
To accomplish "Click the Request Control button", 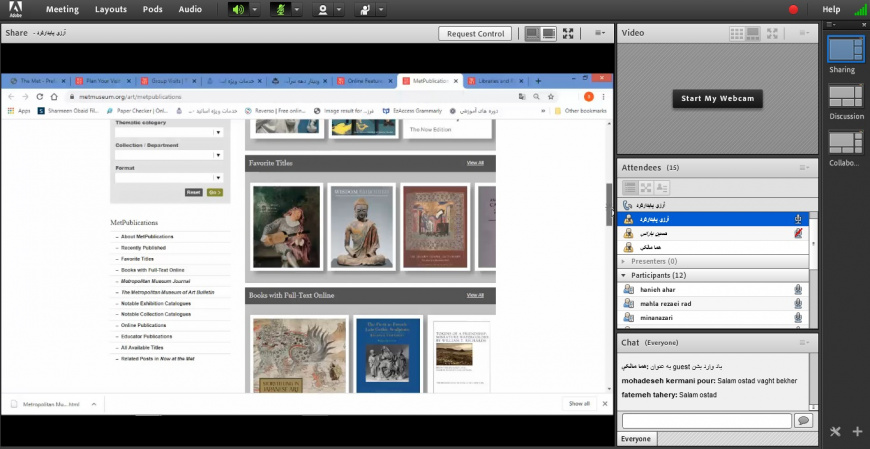I will (x=475, y=33).
